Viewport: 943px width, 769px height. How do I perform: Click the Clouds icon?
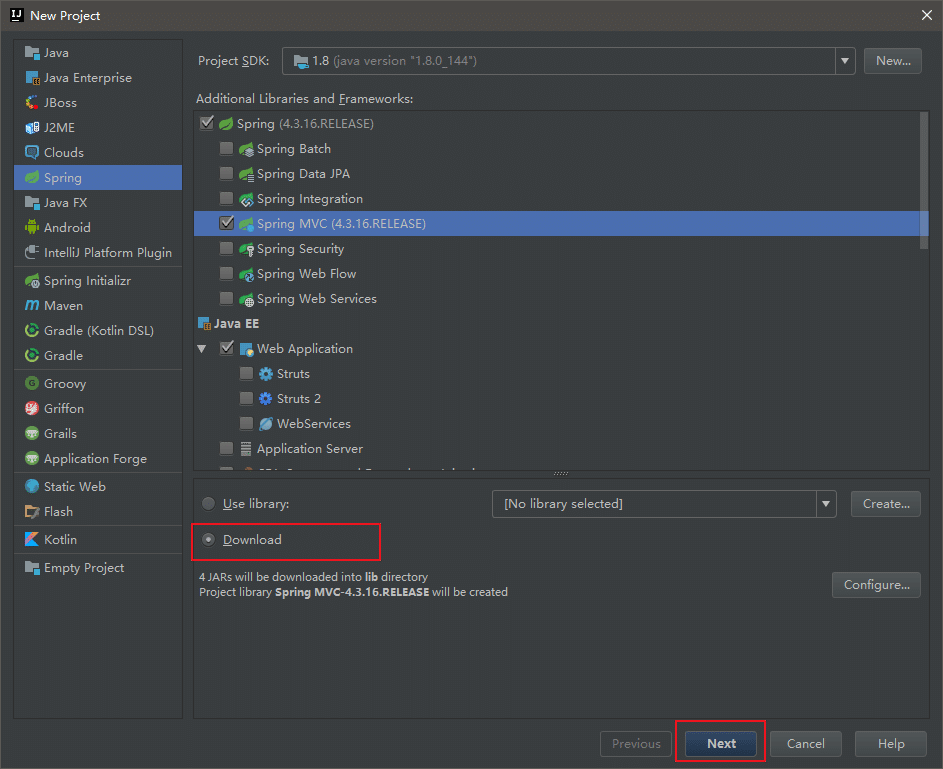pos(32,153)
